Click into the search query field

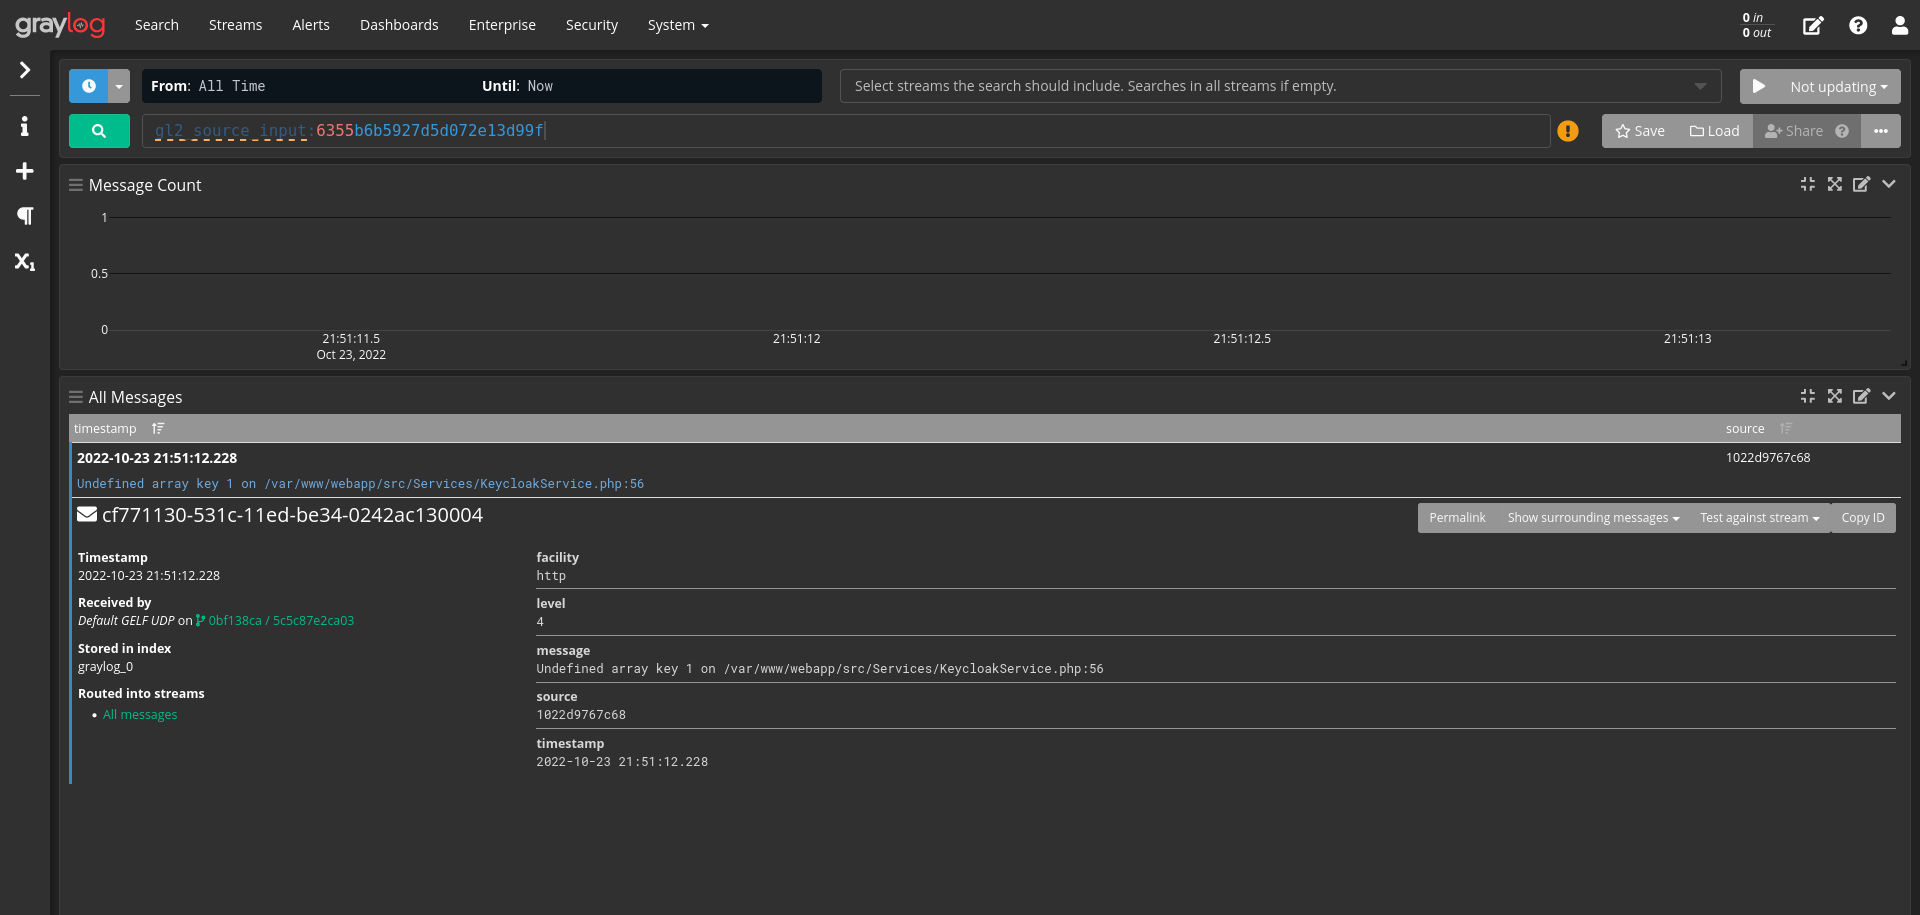pos(846,131)
